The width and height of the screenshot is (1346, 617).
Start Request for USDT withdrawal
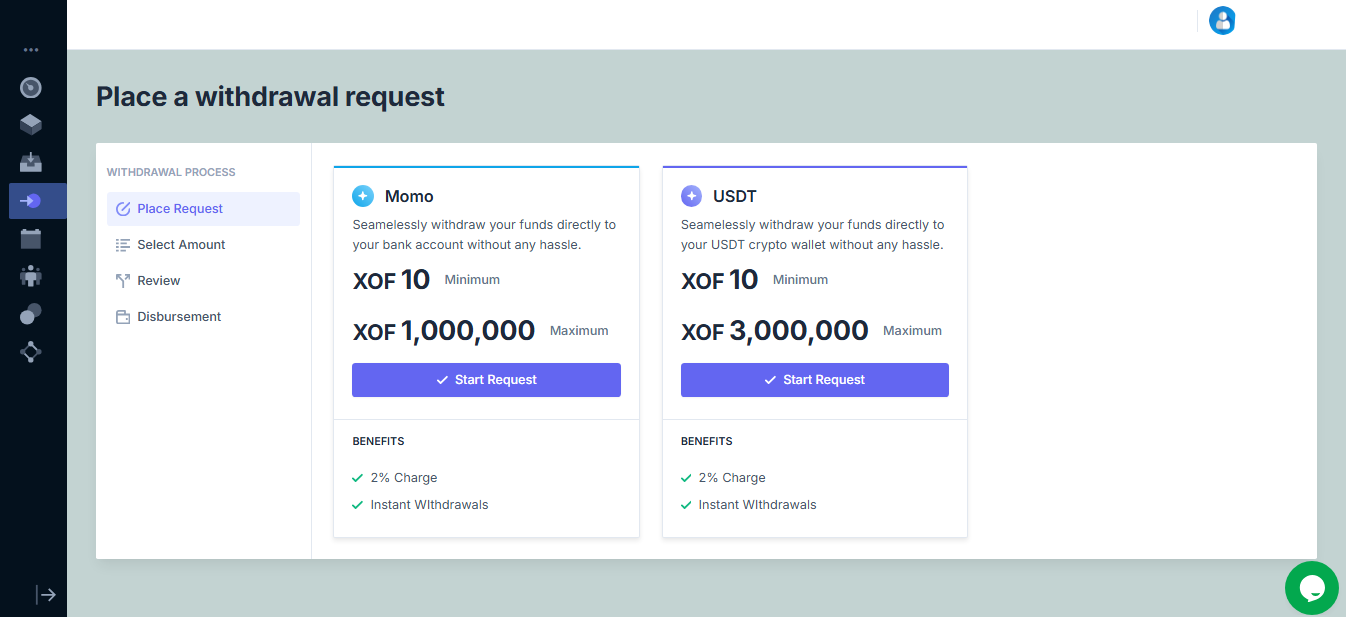coord(814,380)
